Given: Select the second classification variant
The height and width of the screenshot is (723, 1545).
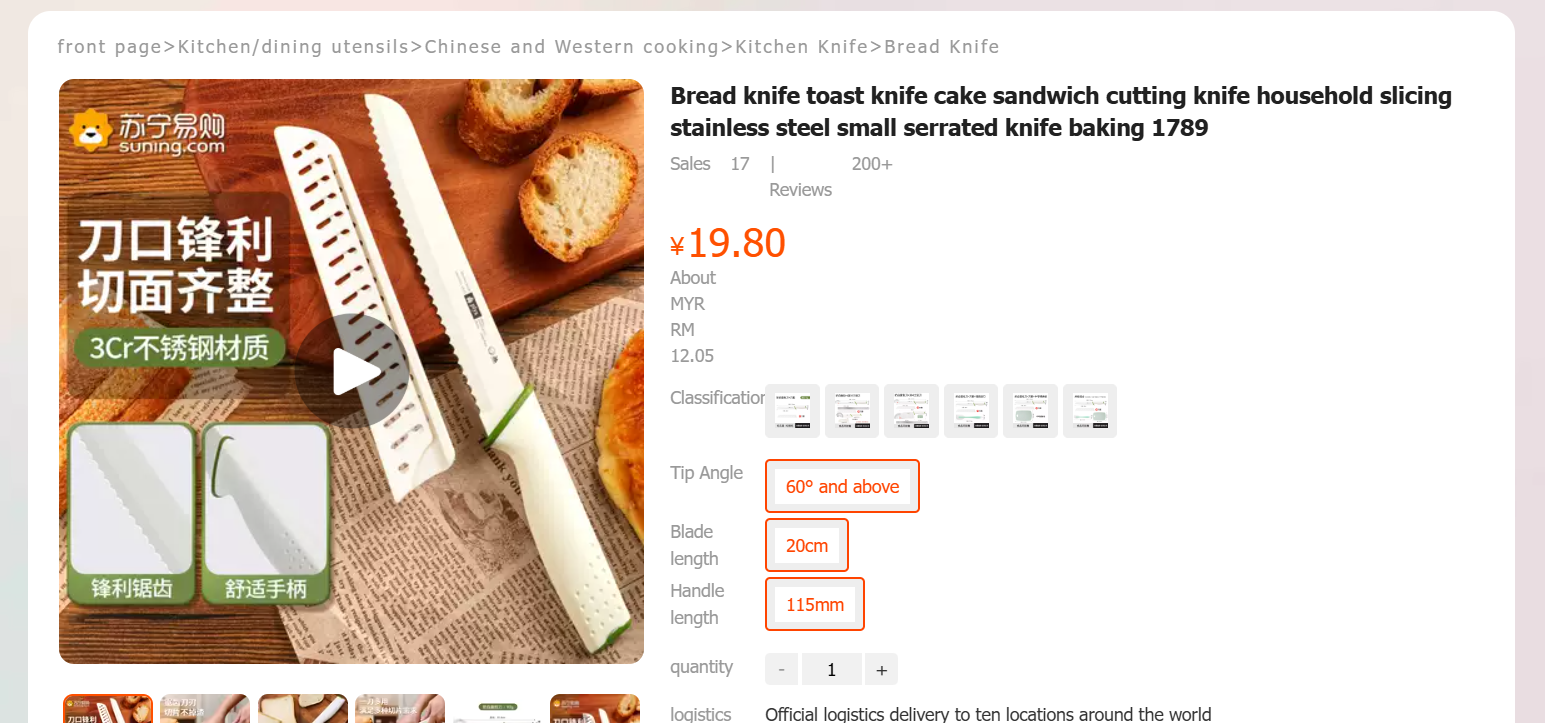Looking at the screenshot, I should coord(852,410).
